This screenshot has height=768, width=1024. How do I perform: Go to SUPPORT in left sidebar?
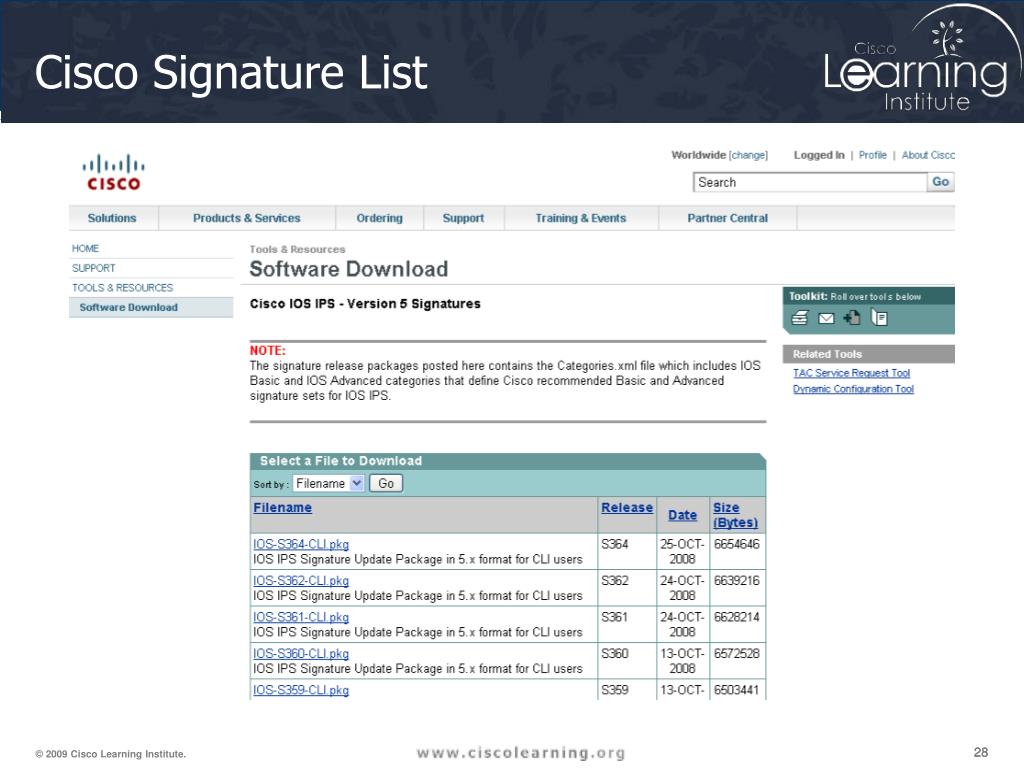coord(93,268)
